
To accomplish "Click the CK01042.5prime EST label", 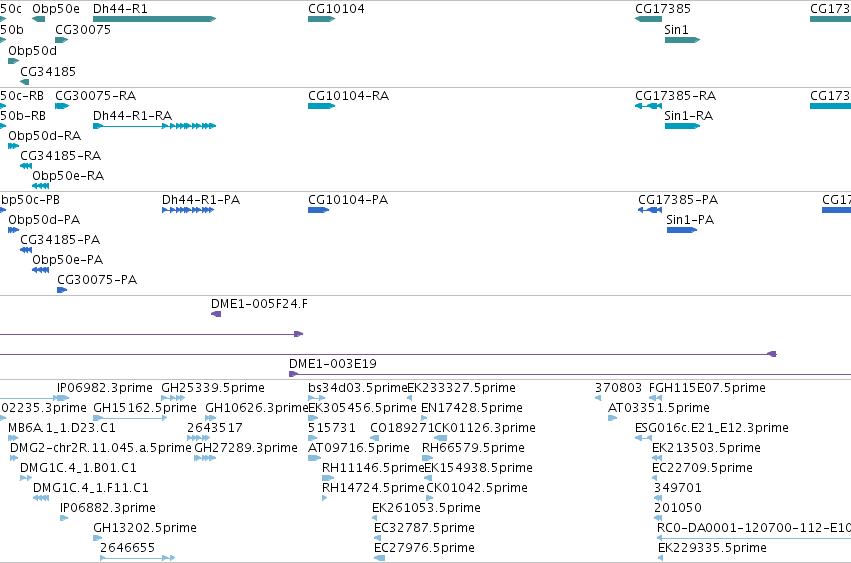I will pos(477,488).
